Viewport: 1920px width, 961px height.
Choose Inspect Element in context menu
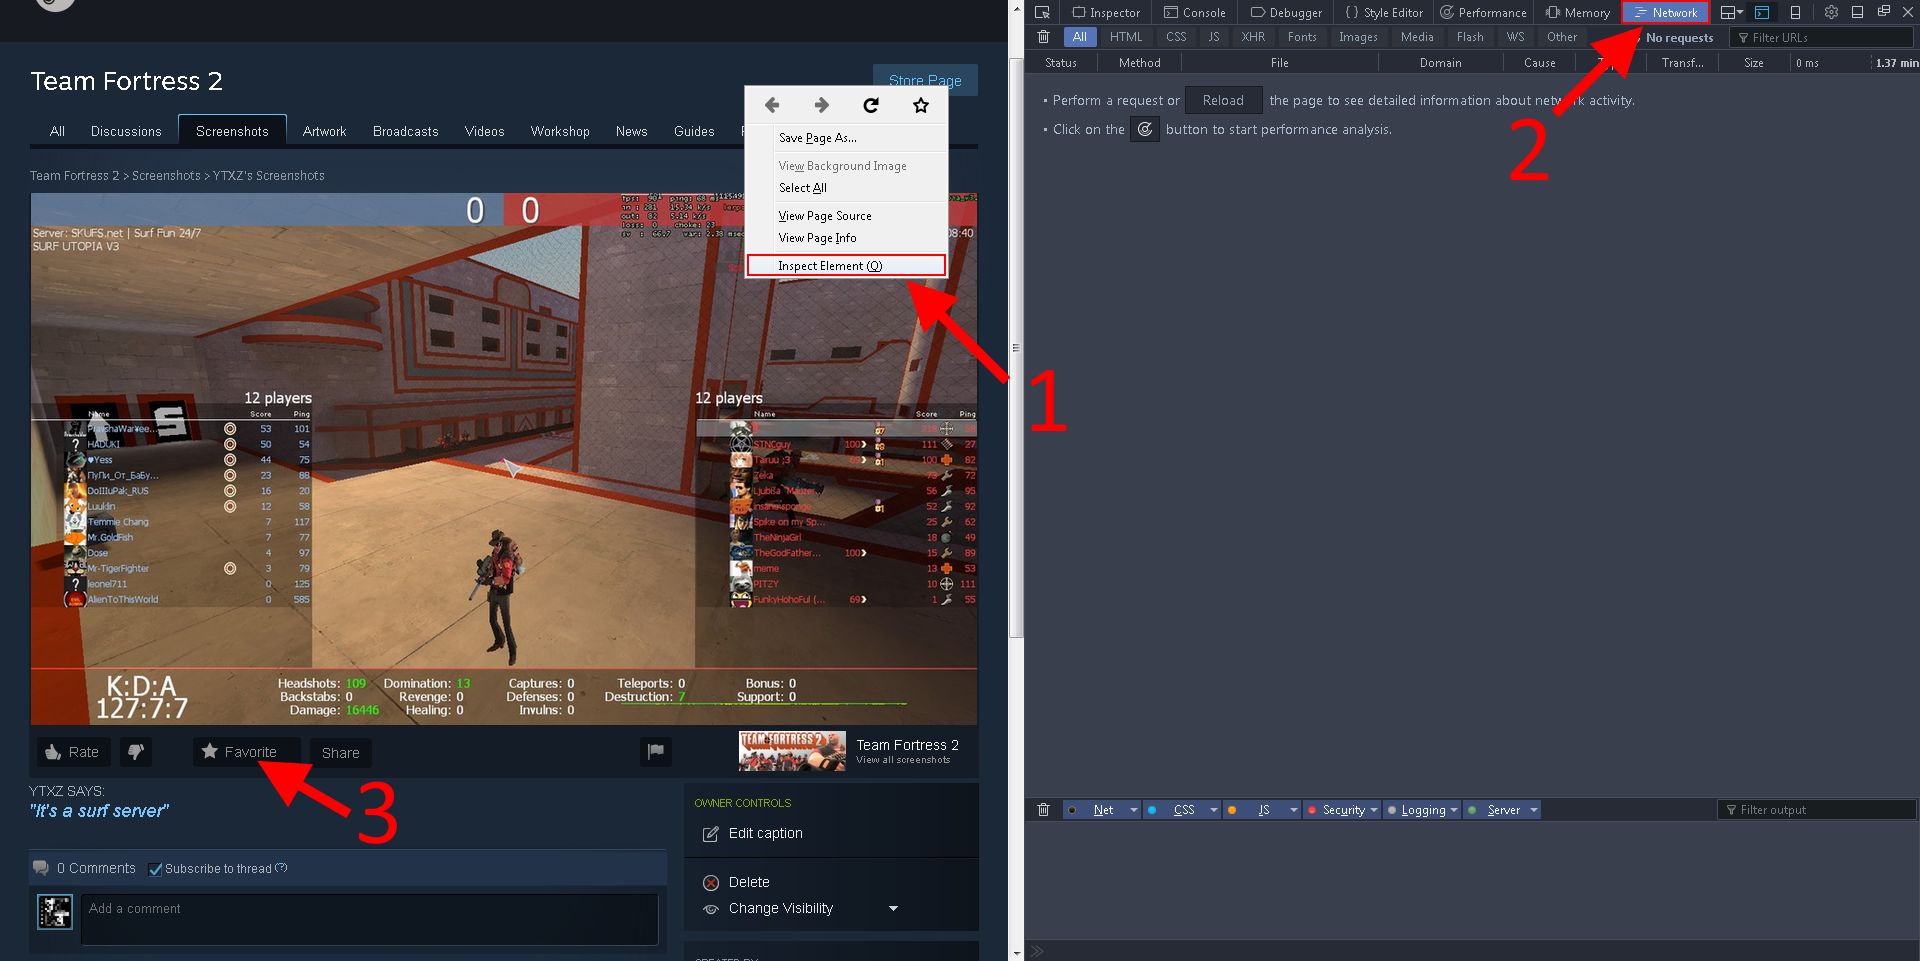point(846,266)
